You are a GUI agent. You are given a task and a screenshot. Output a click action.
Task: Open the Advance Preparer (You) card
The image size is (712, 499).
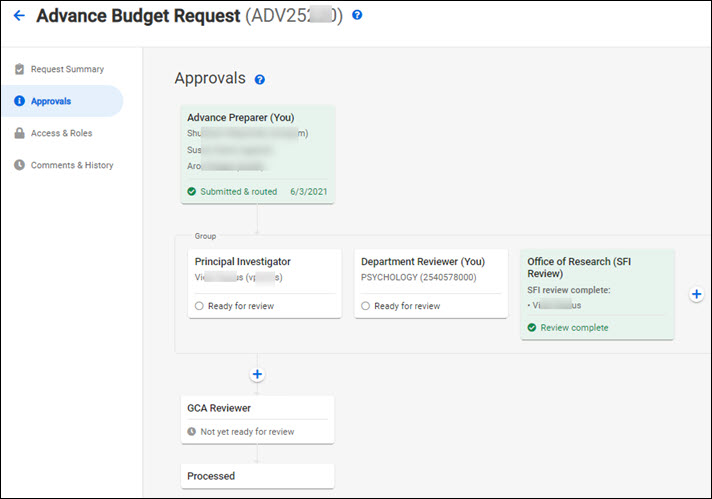[x=257, y=155]
